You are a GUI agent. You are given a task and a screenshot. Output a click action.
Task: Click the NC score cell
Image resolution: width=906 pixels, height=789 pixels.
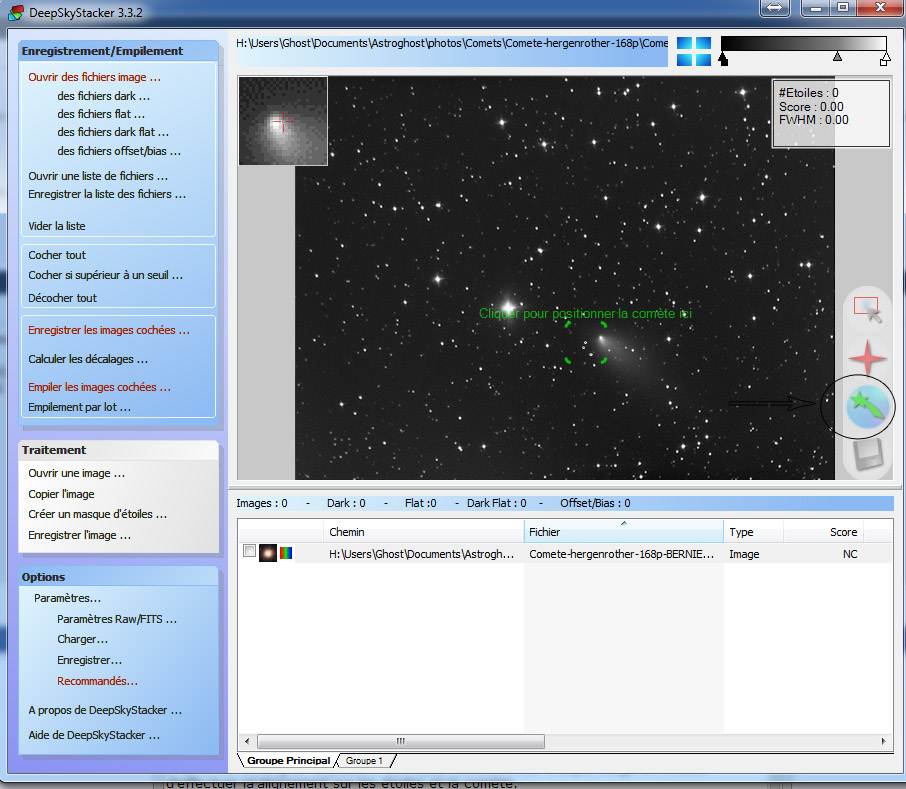pyautogui.click(x=850, y=554)
